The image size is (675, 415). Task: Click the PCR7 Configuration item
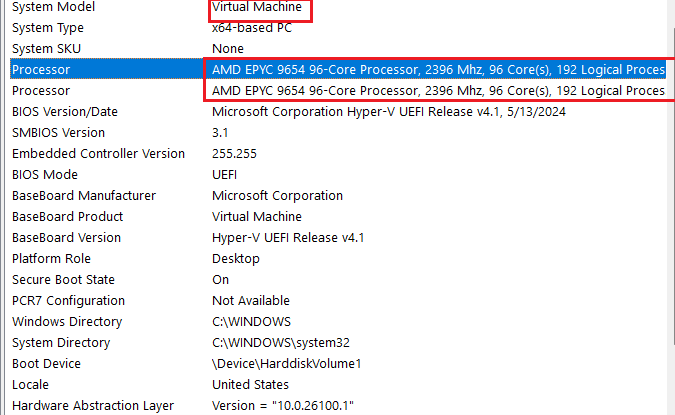pos(68,301)
